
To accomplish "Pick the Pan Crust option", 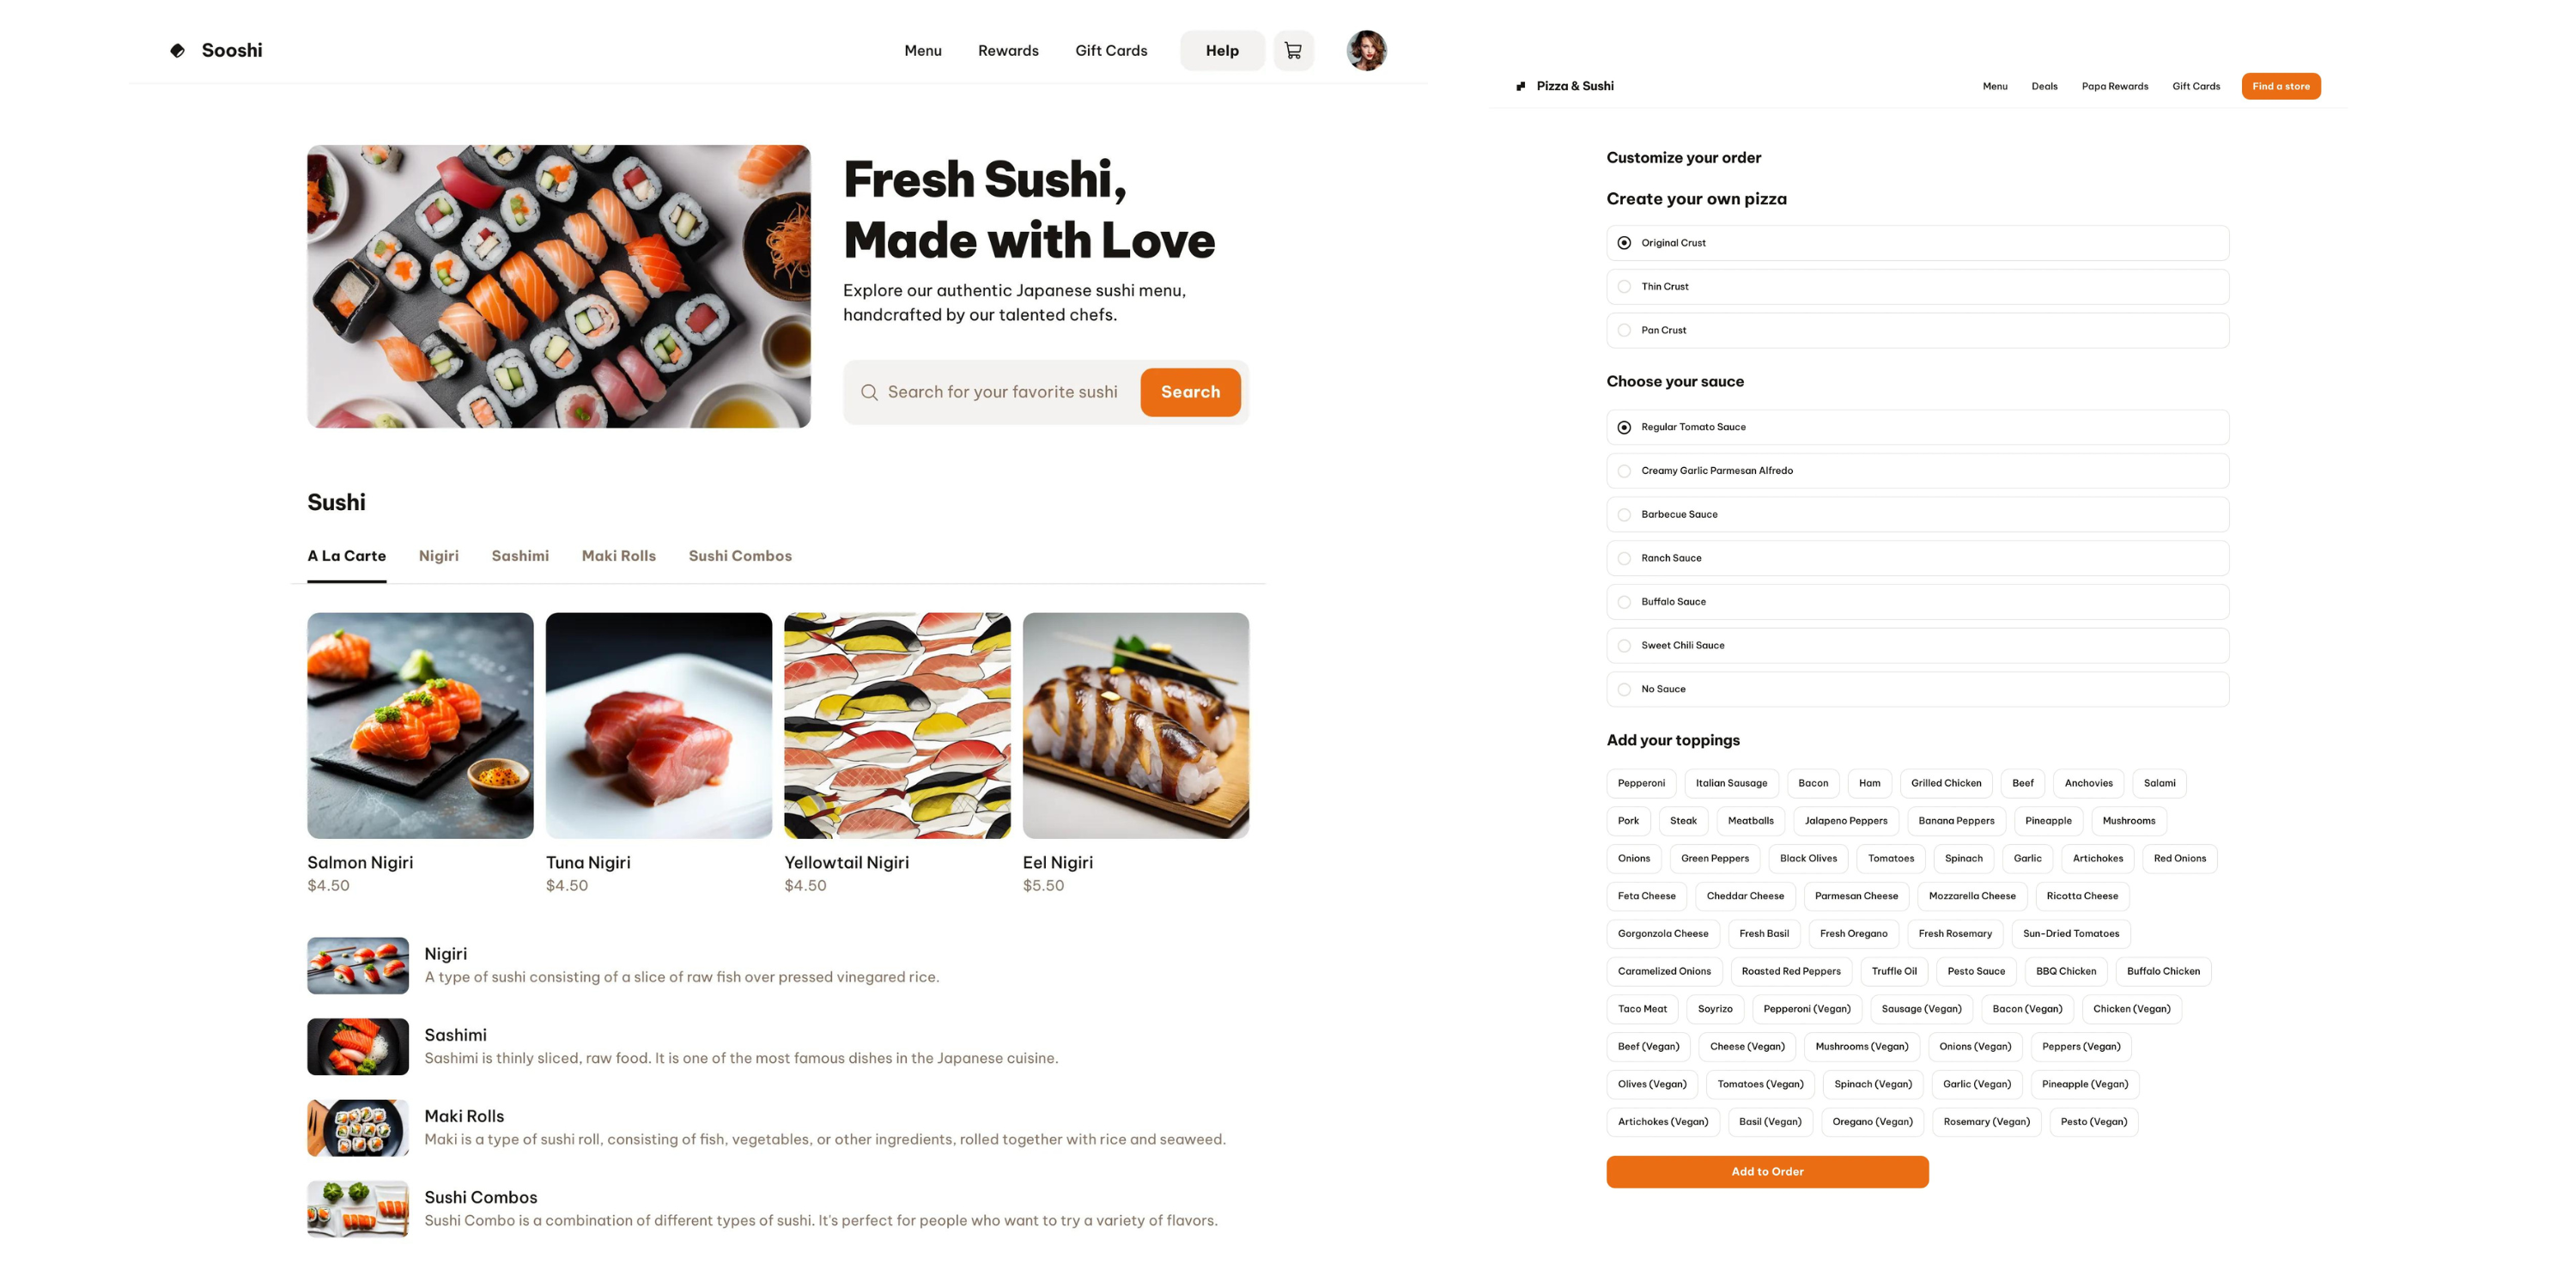I will point(1917,330).
